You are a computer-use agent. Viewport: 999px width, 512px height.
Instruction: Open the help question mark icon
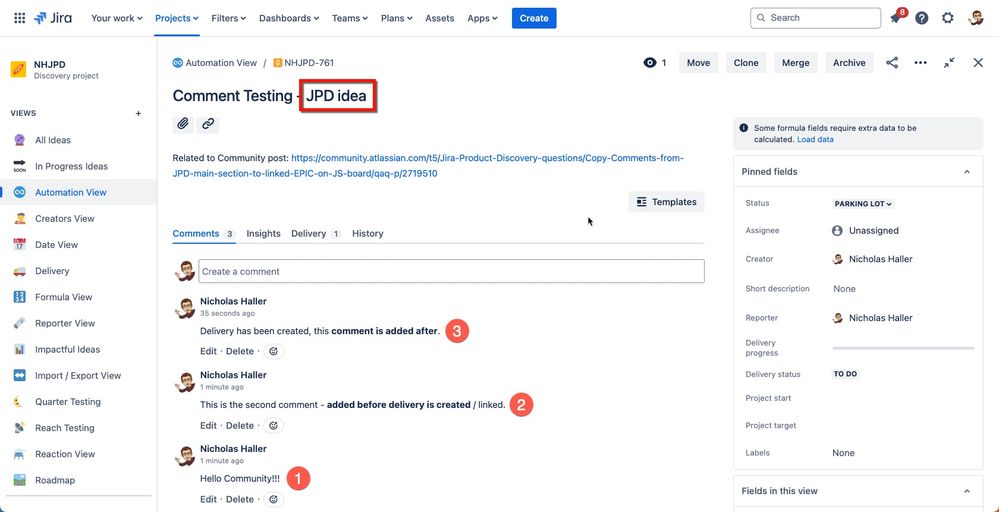click(x=921, y=18)
